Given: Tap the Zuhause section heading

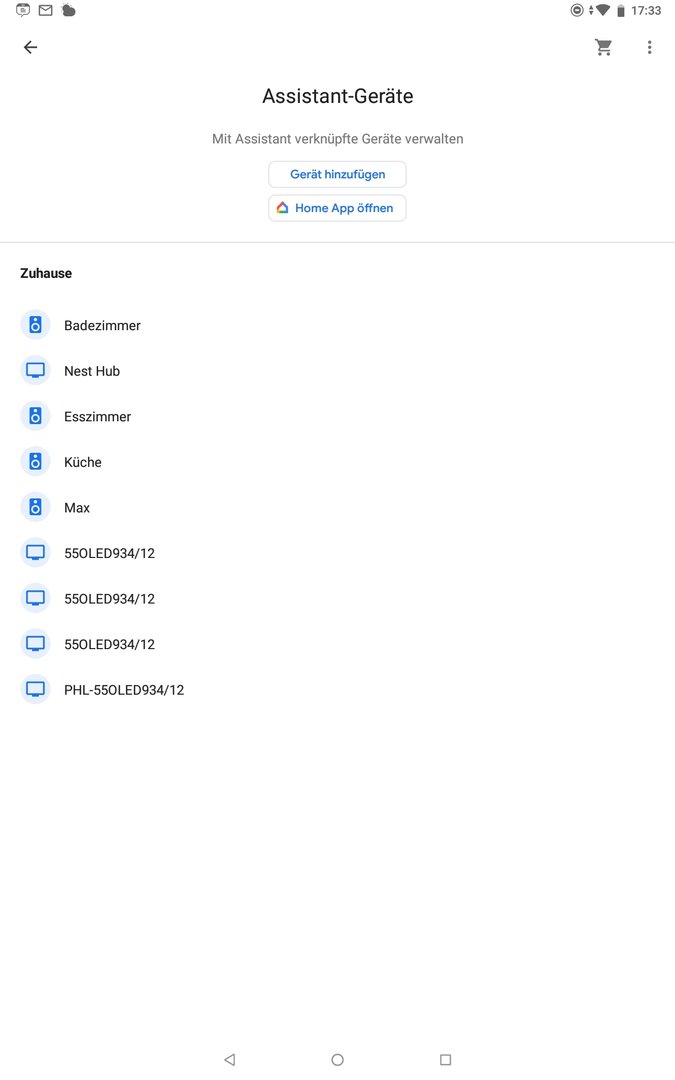Looking at the screenshot, I should click(x=46, y=273).
